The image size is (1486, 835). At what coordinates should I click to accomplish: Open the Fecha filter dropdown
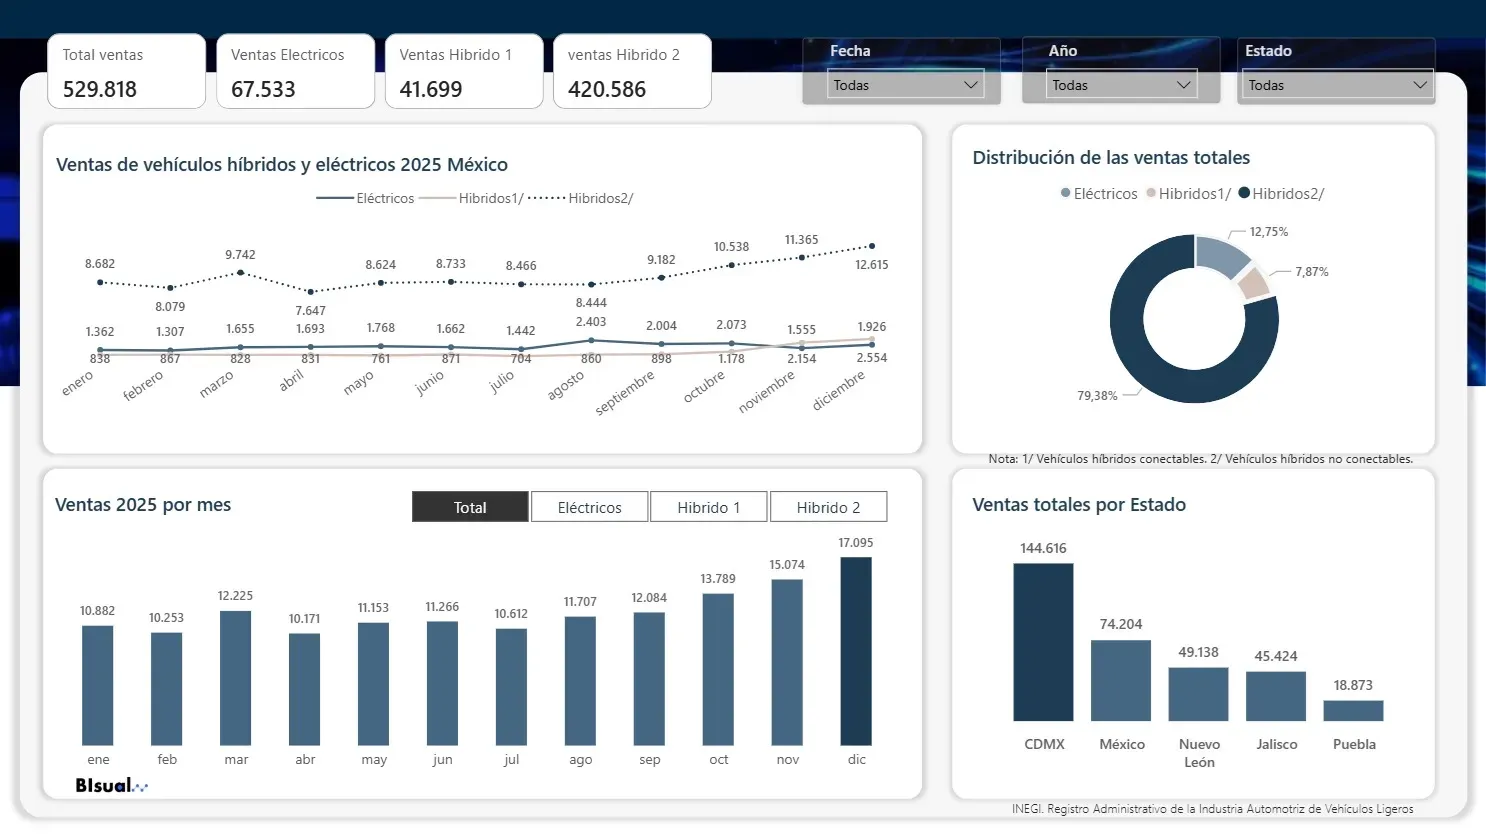pyautogui.click(x=903, y=85)
